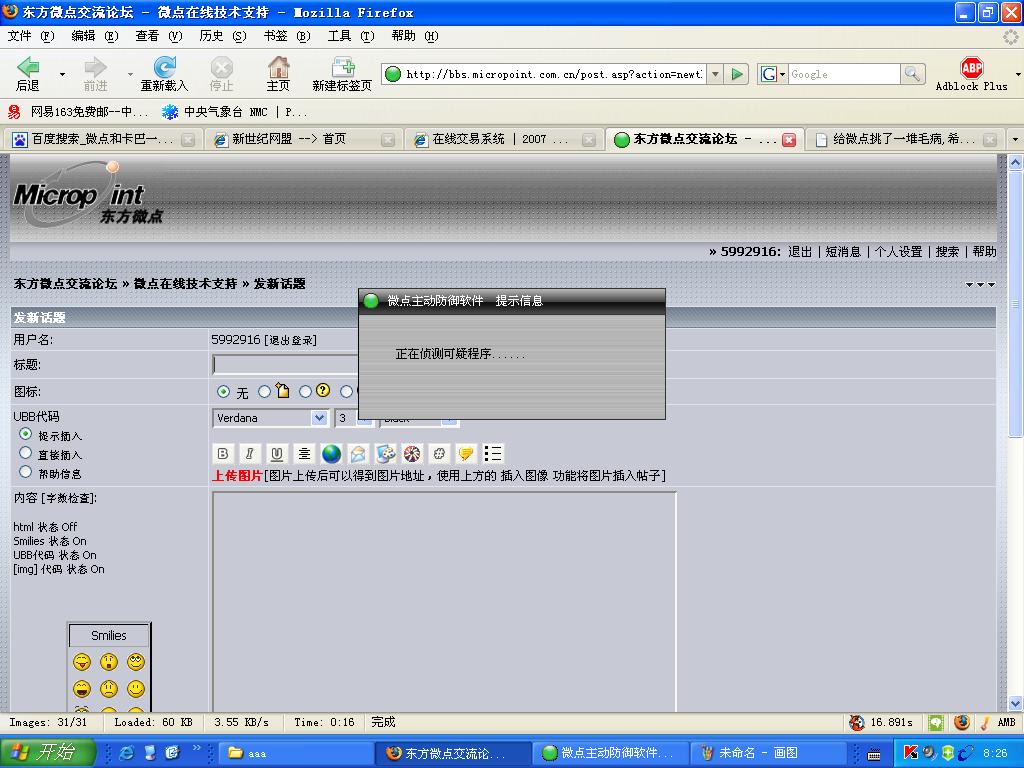The width and height of the screenshot is (1024, 768).
Task: Select the question mark post icon radio button
Action: (305, 392)
